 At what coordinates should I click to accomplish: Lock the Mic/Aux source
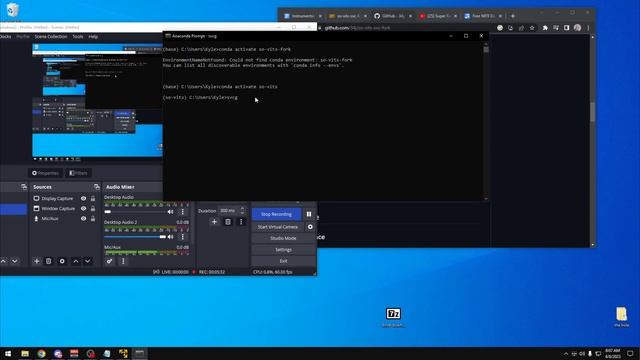[93, 219]
